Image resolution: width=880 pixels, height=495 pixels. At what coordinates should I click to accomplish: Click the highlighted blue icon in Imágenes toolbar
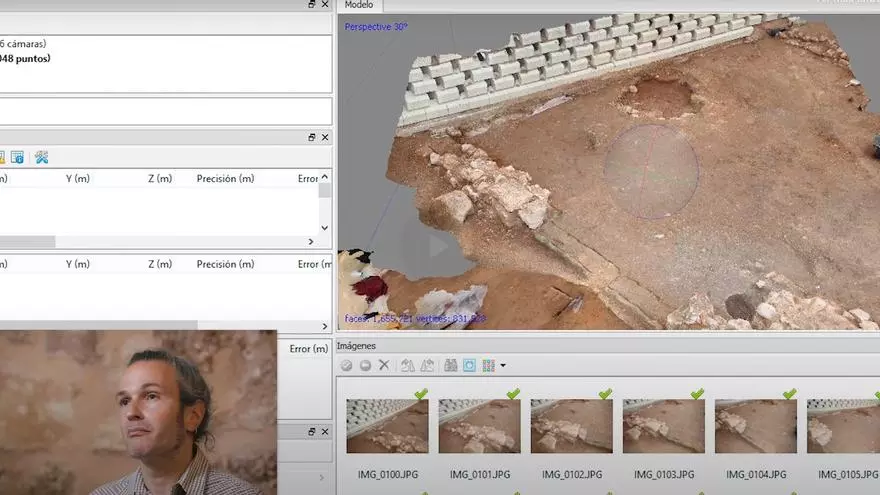point(469,366)
